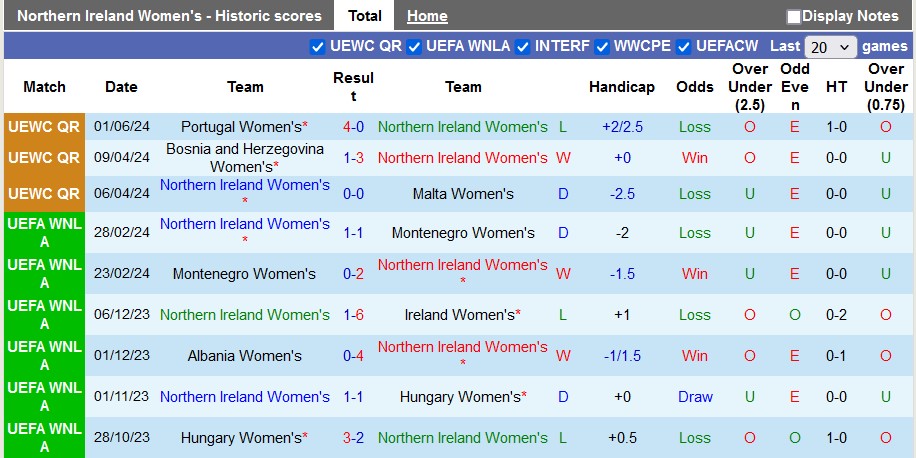Toggle the Display Notes checkbox
This screenshot has width=916, height=458.
[x=793, y=17]
